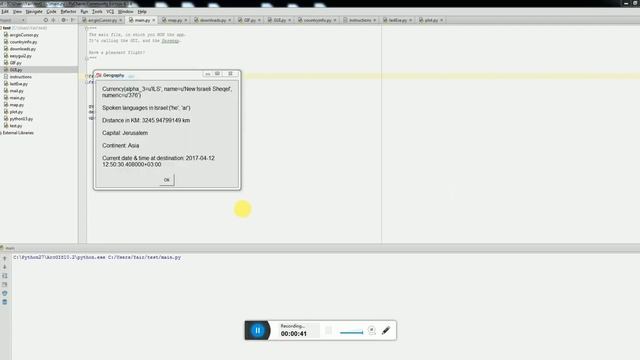
Task: Open the VCS menu
Action: pos(110,12)
